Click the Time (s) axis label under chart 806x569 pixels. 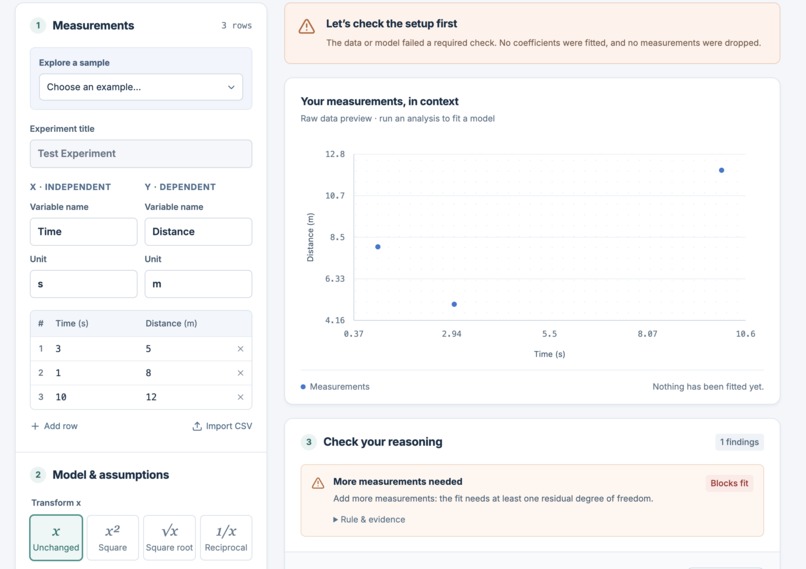[549, 354]
